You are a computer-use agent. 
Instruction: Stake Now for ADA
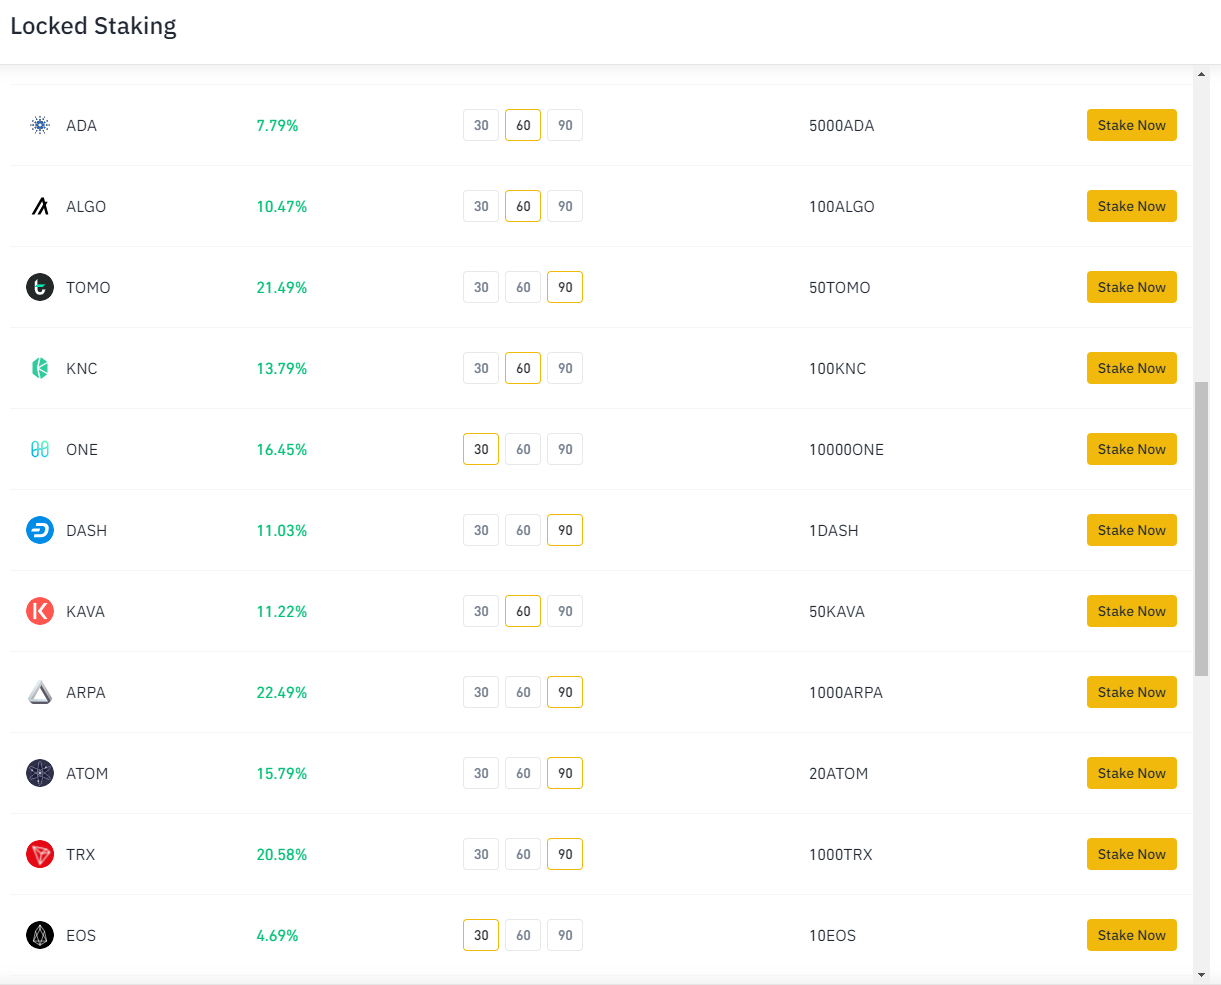[x=1132, y=125]
